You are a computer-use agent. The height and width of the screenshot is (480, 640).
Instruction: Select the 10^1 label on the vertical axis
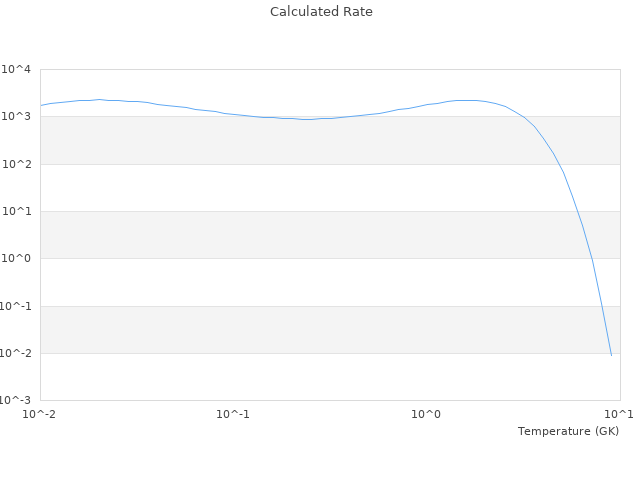[x=17, y=212]
